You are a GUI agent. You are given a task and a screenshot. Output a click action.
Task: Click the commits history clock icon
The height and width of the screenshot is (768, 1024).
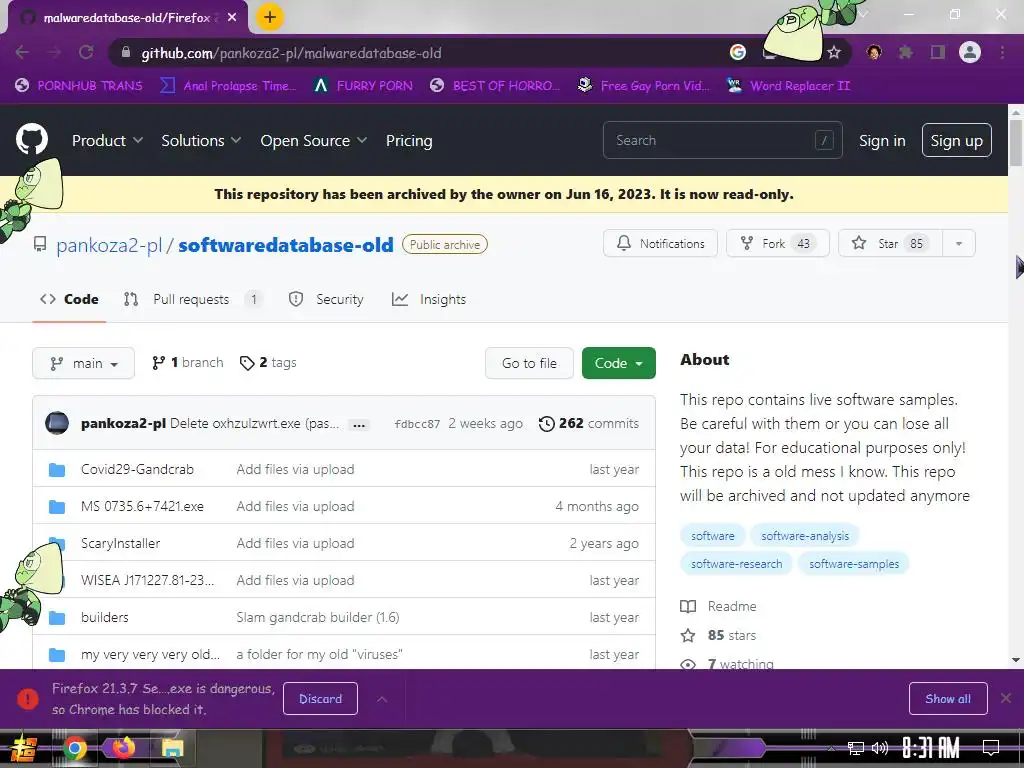546,424
